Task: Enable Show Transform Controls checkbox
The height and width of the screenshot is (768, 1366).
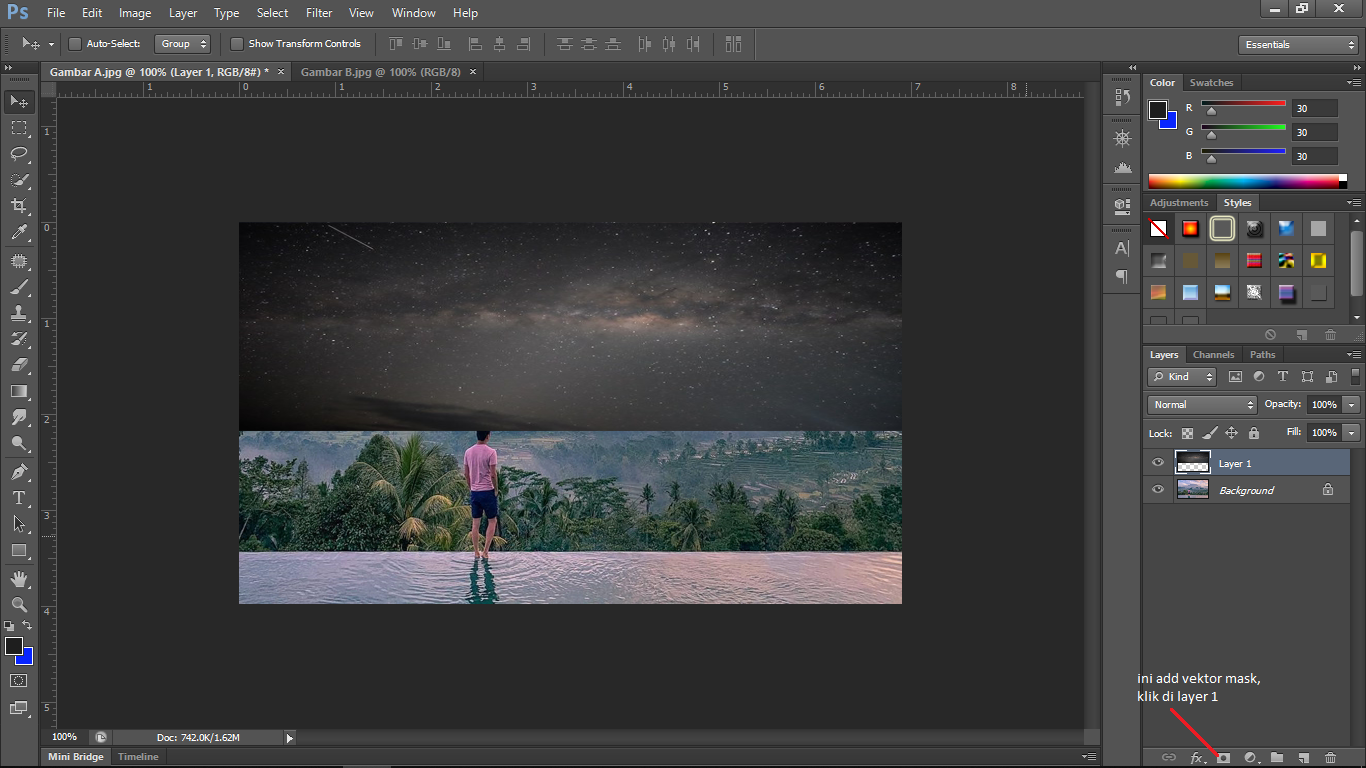Action: tap(237, 44)
